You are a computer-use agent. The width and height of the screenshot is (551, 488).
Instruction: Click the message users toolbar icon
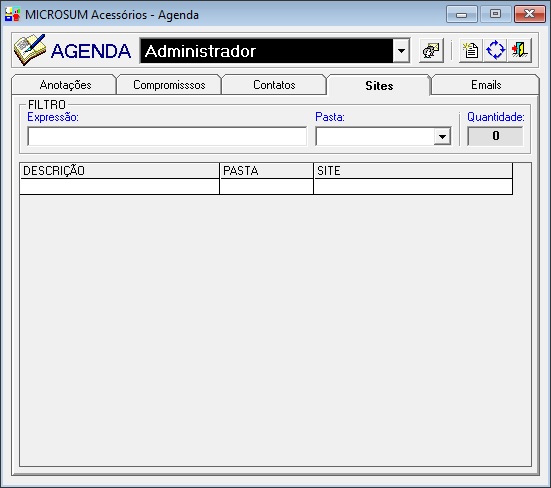tap(431, 51)
